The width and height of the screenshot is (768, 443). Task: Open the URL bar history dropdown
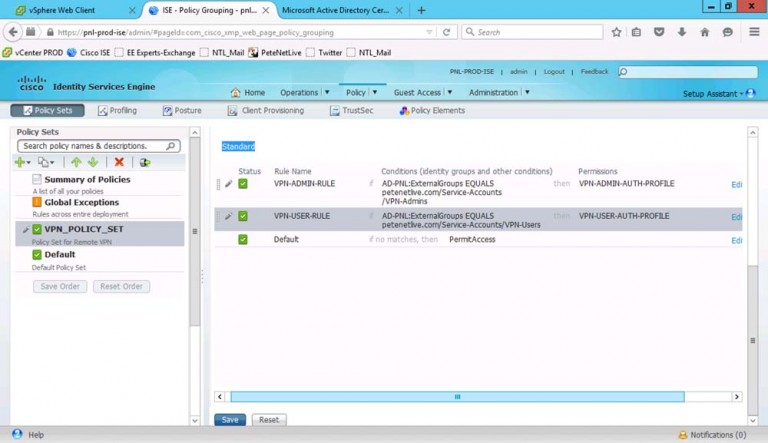click(x=429, y=32)
